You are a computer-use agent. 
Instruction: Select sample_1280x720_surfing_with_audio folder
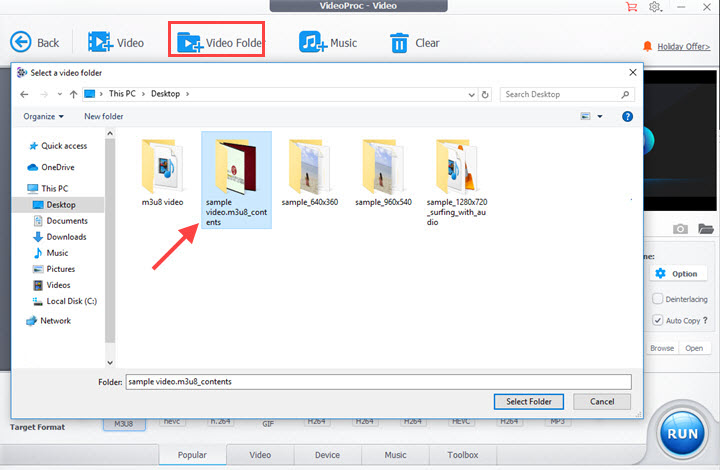[x=457, y=182]
